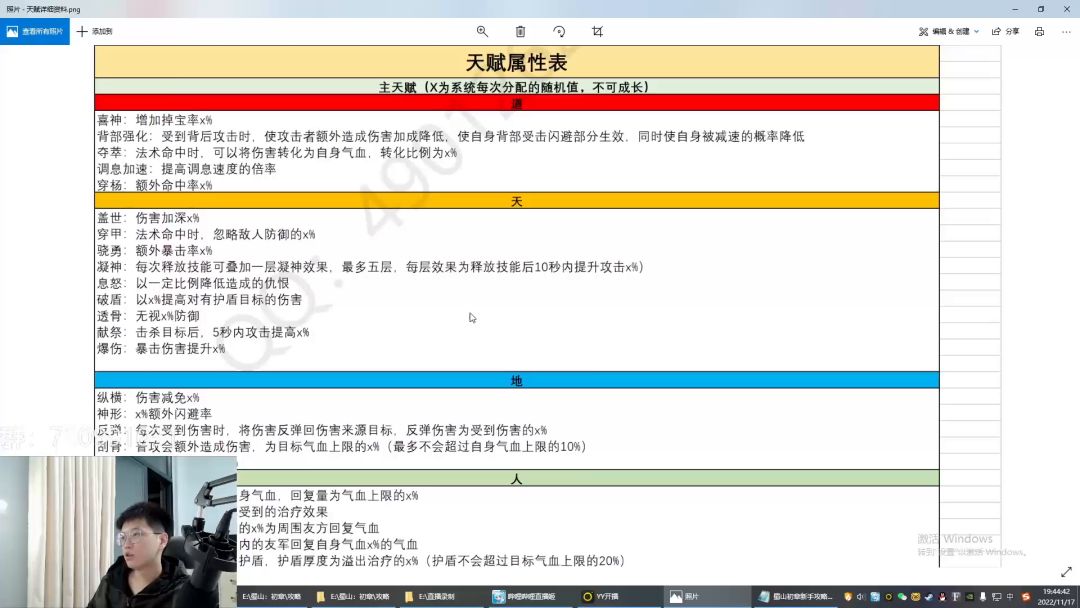The height and width of the screenshot is (608, 1080).
Task: Click the 照片 app taskbar button
Action: tap(690, 597)
